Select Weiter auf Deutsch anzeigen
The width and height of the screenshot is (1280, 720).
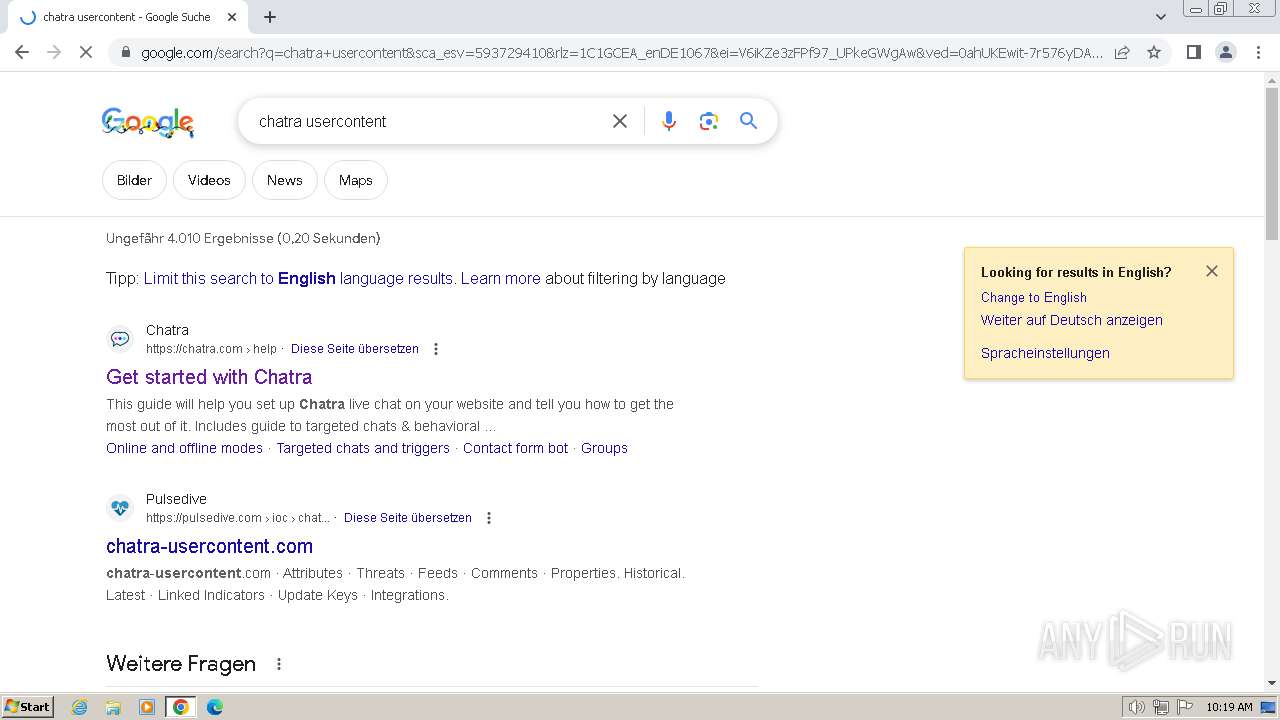[x=1071, y=320]
